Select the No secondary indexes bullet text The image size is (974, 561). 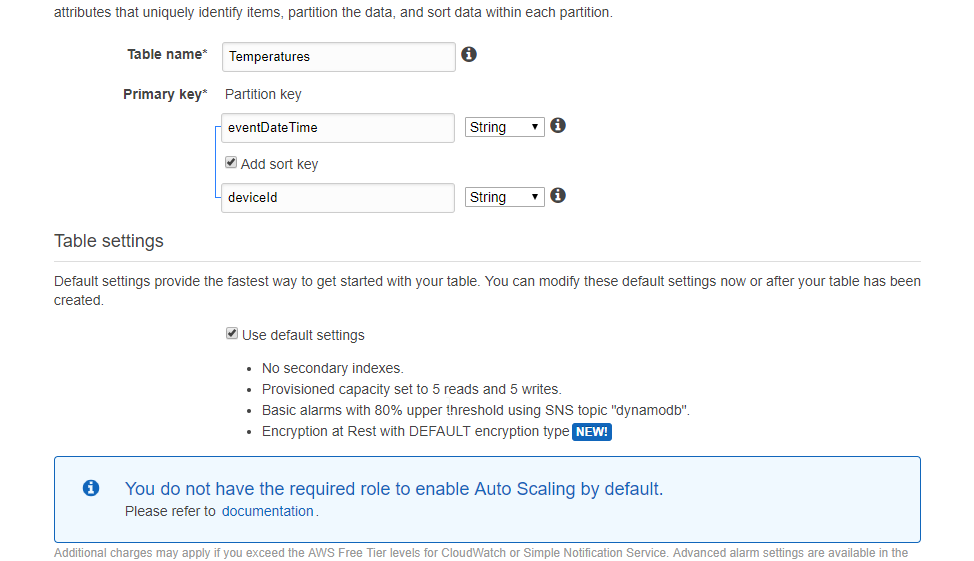[x=332, y=368]
